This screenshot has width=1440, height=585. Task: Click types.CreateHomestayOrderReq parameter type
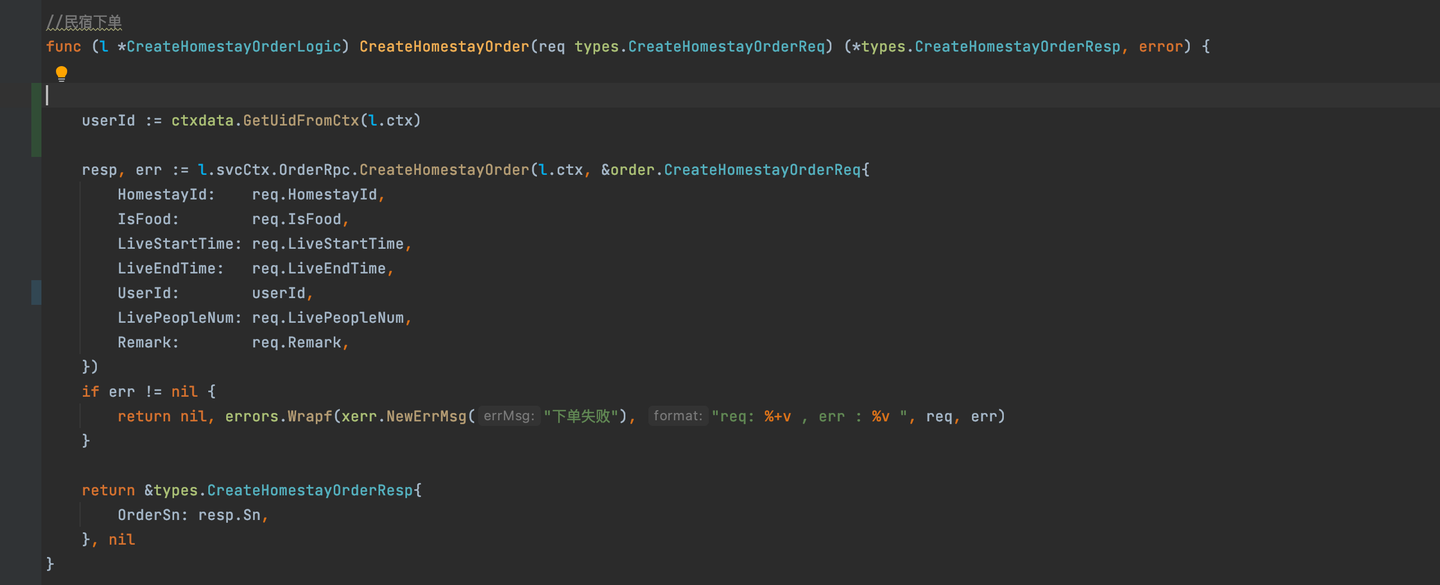[700, 46]
